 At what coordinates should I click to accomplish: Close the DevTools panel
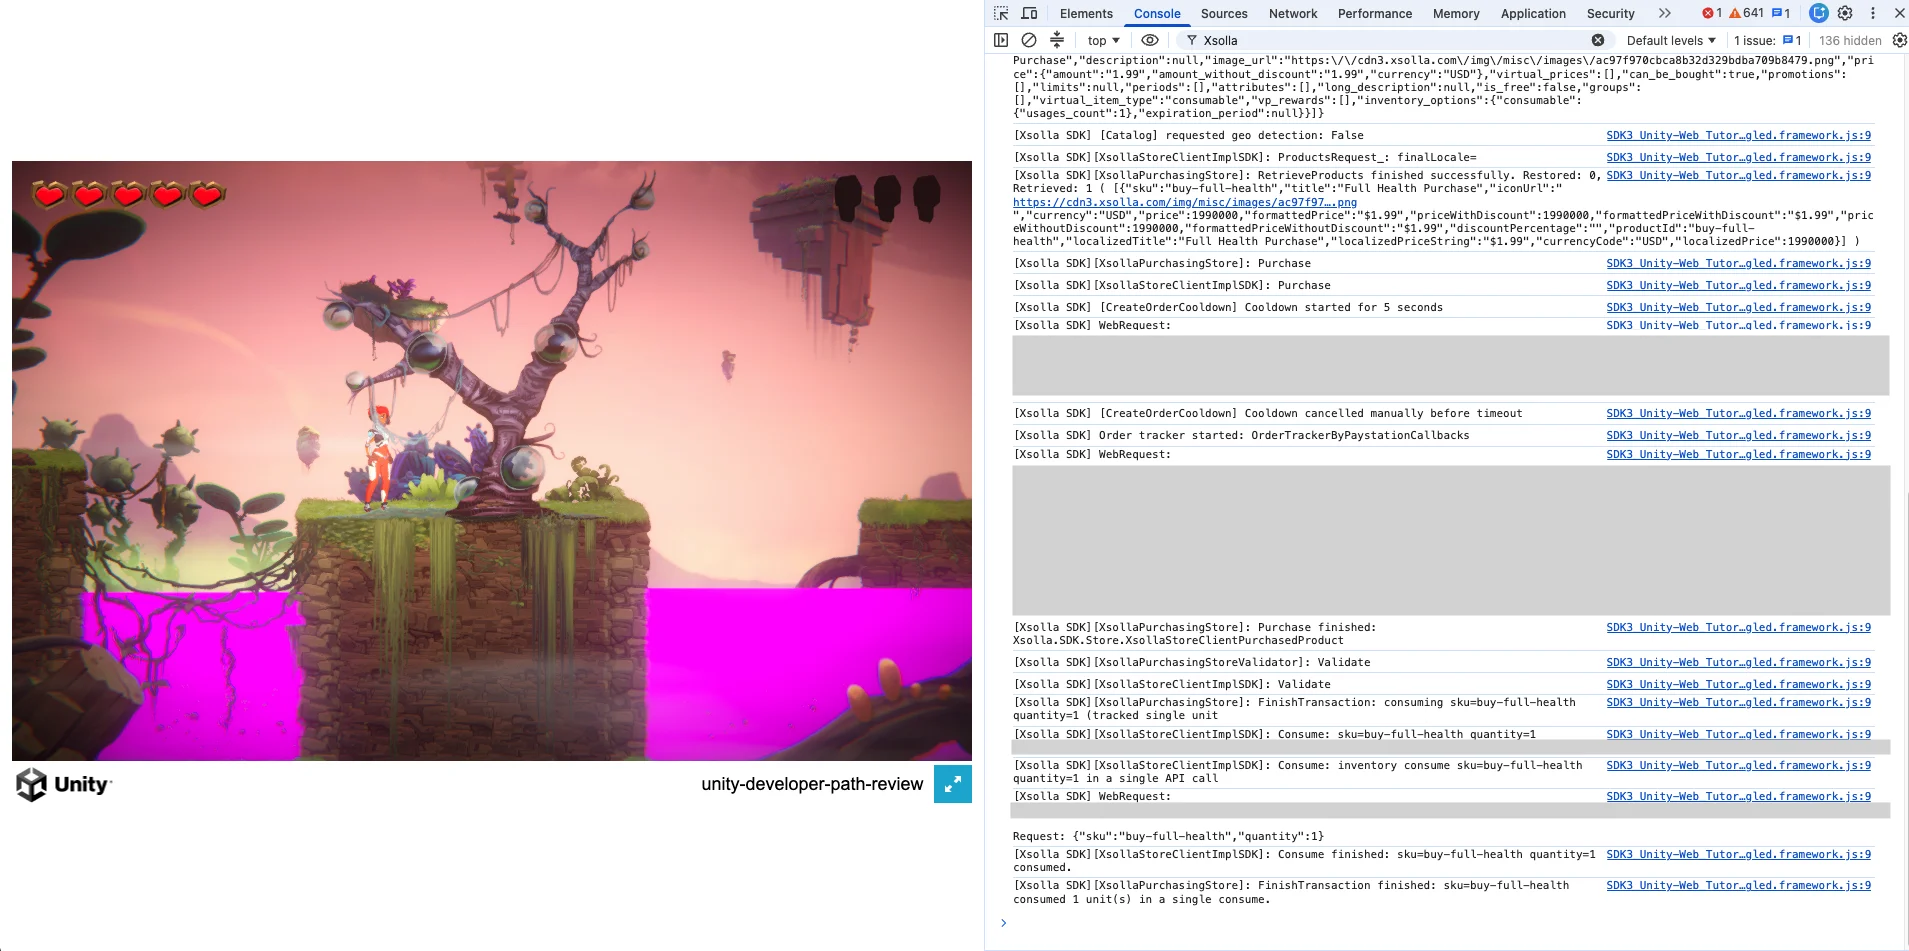[1899, 13]
